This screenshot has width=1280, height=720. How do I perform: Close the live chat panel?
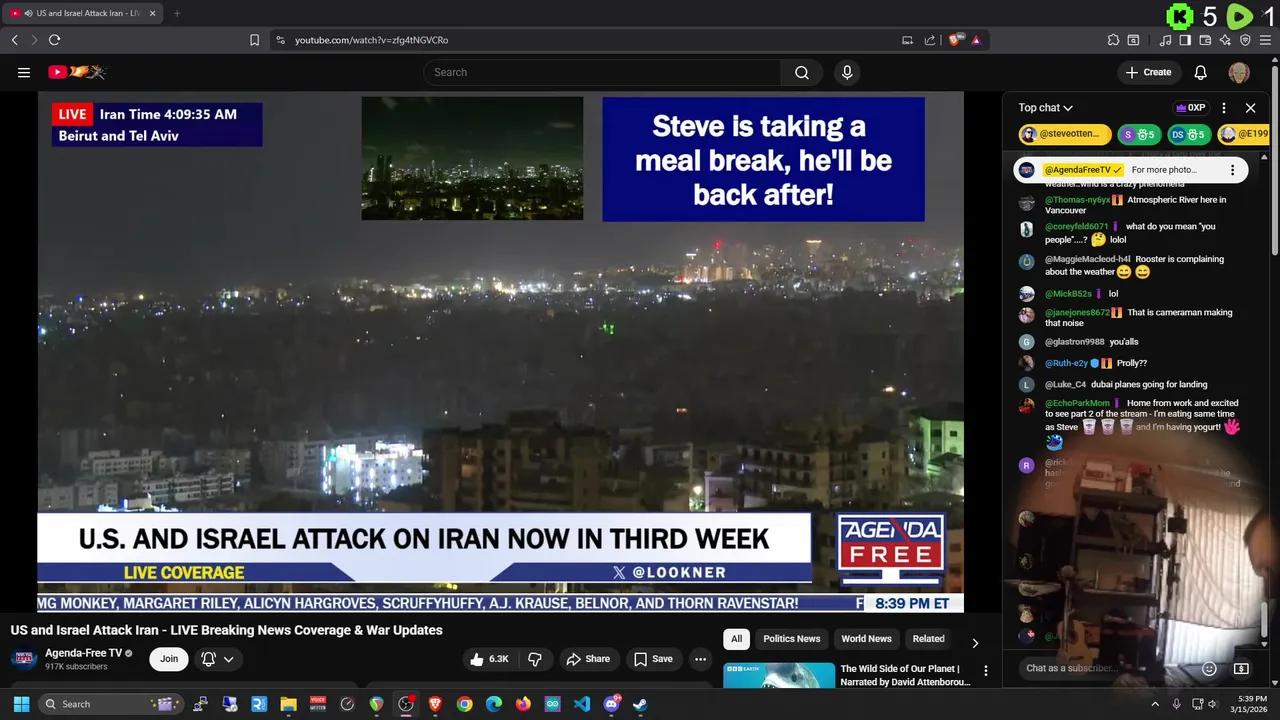point(1250,108)
